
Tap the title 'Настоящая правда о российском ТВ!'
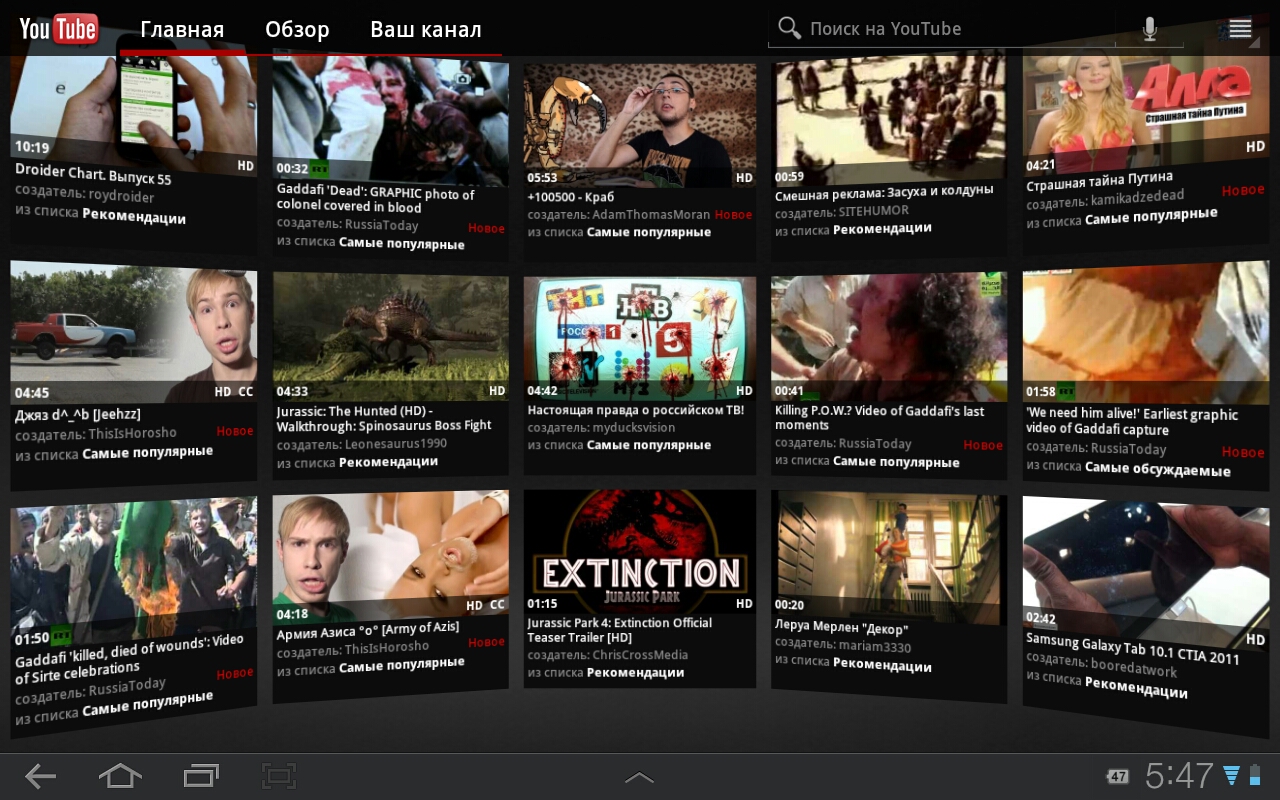pyautogui.click(x=636, y=410)
